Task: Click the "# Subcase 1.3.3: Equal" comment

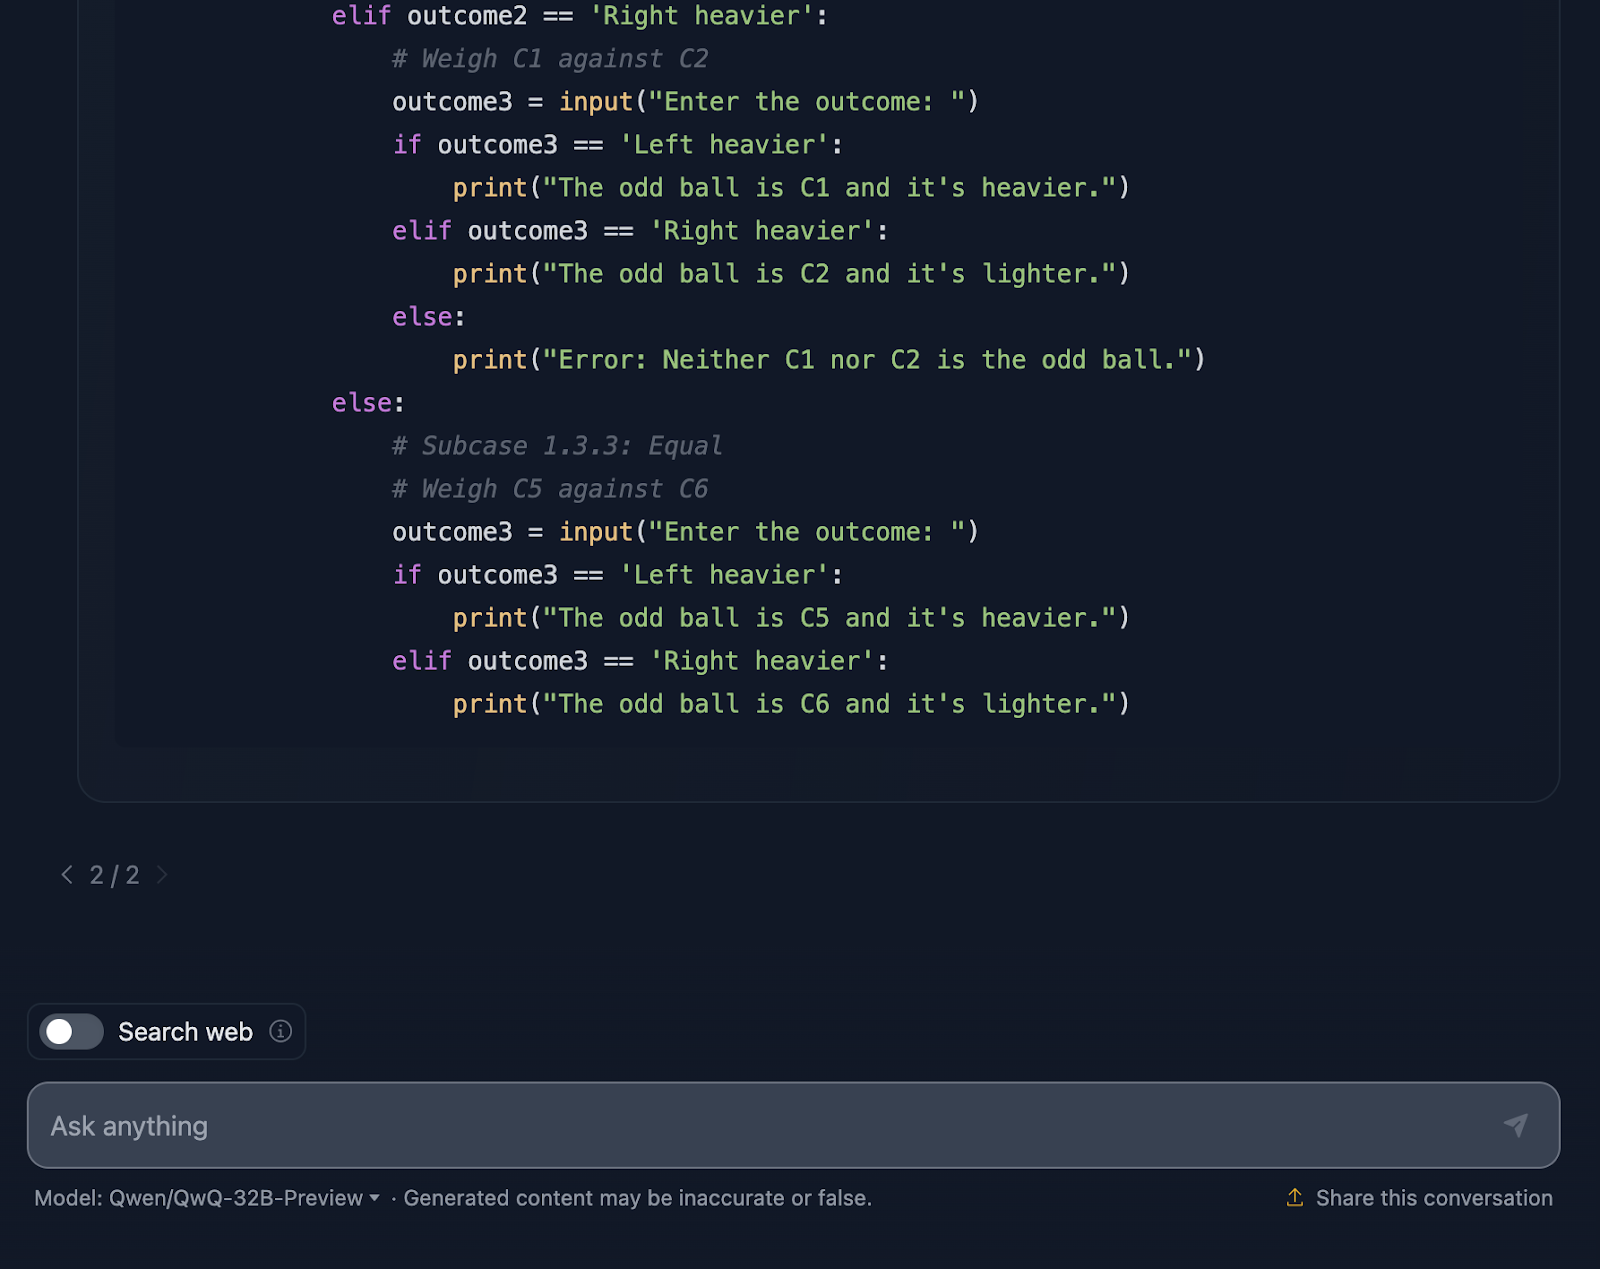Action: 557,446
